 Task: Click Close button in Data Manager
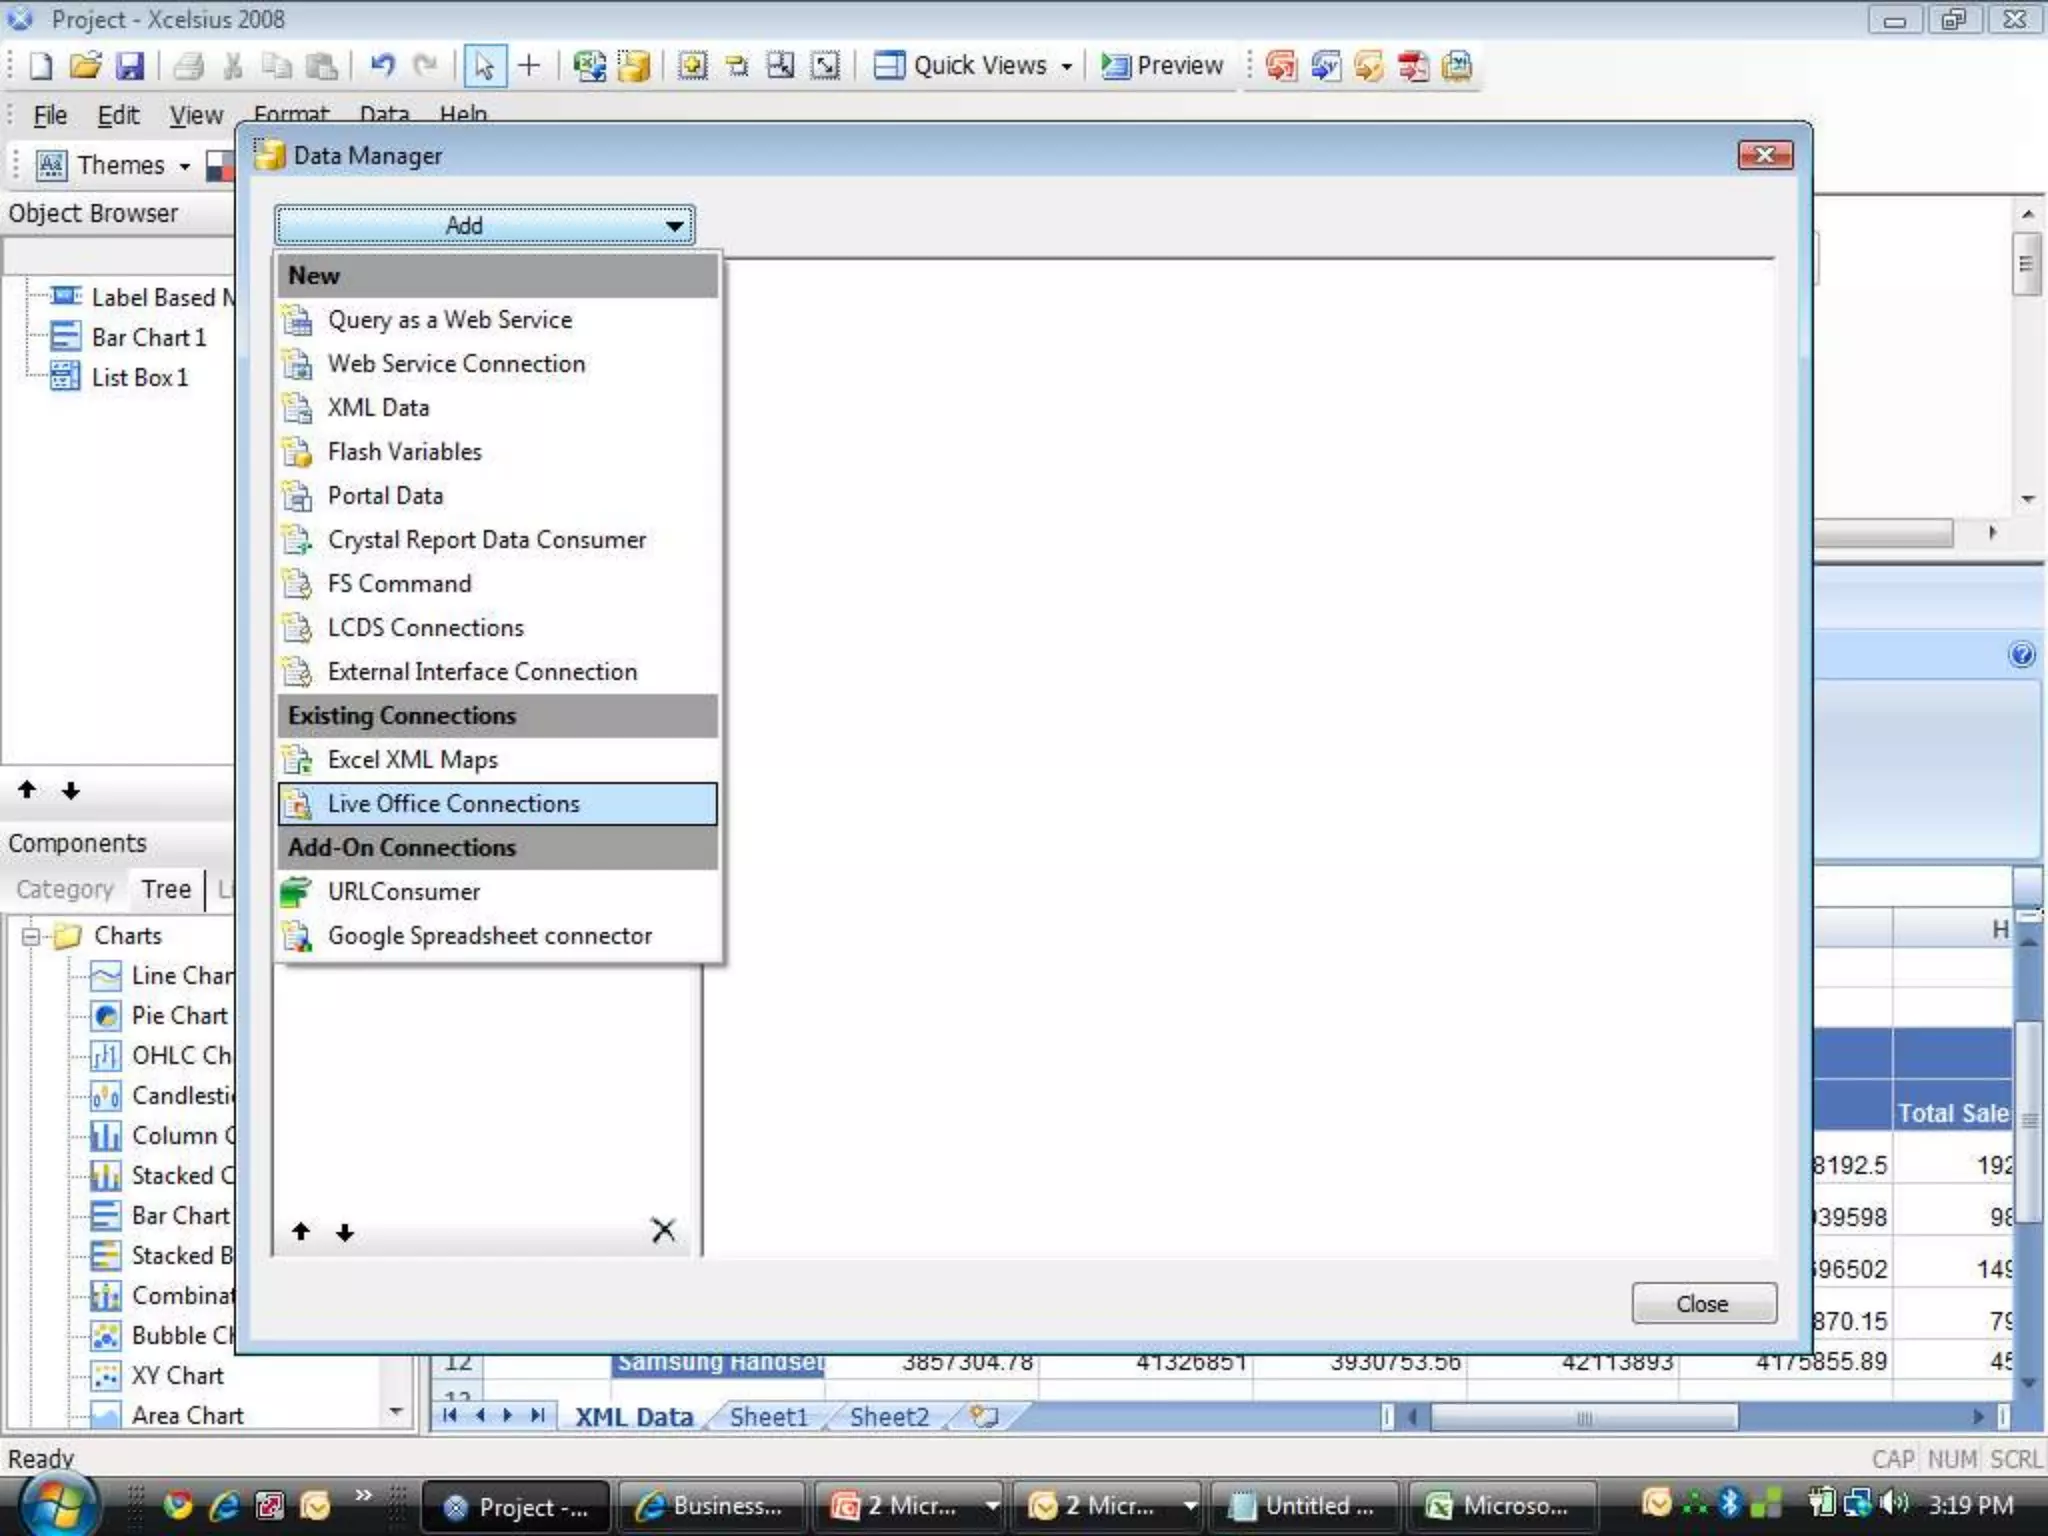[x=1704, y=1304]
